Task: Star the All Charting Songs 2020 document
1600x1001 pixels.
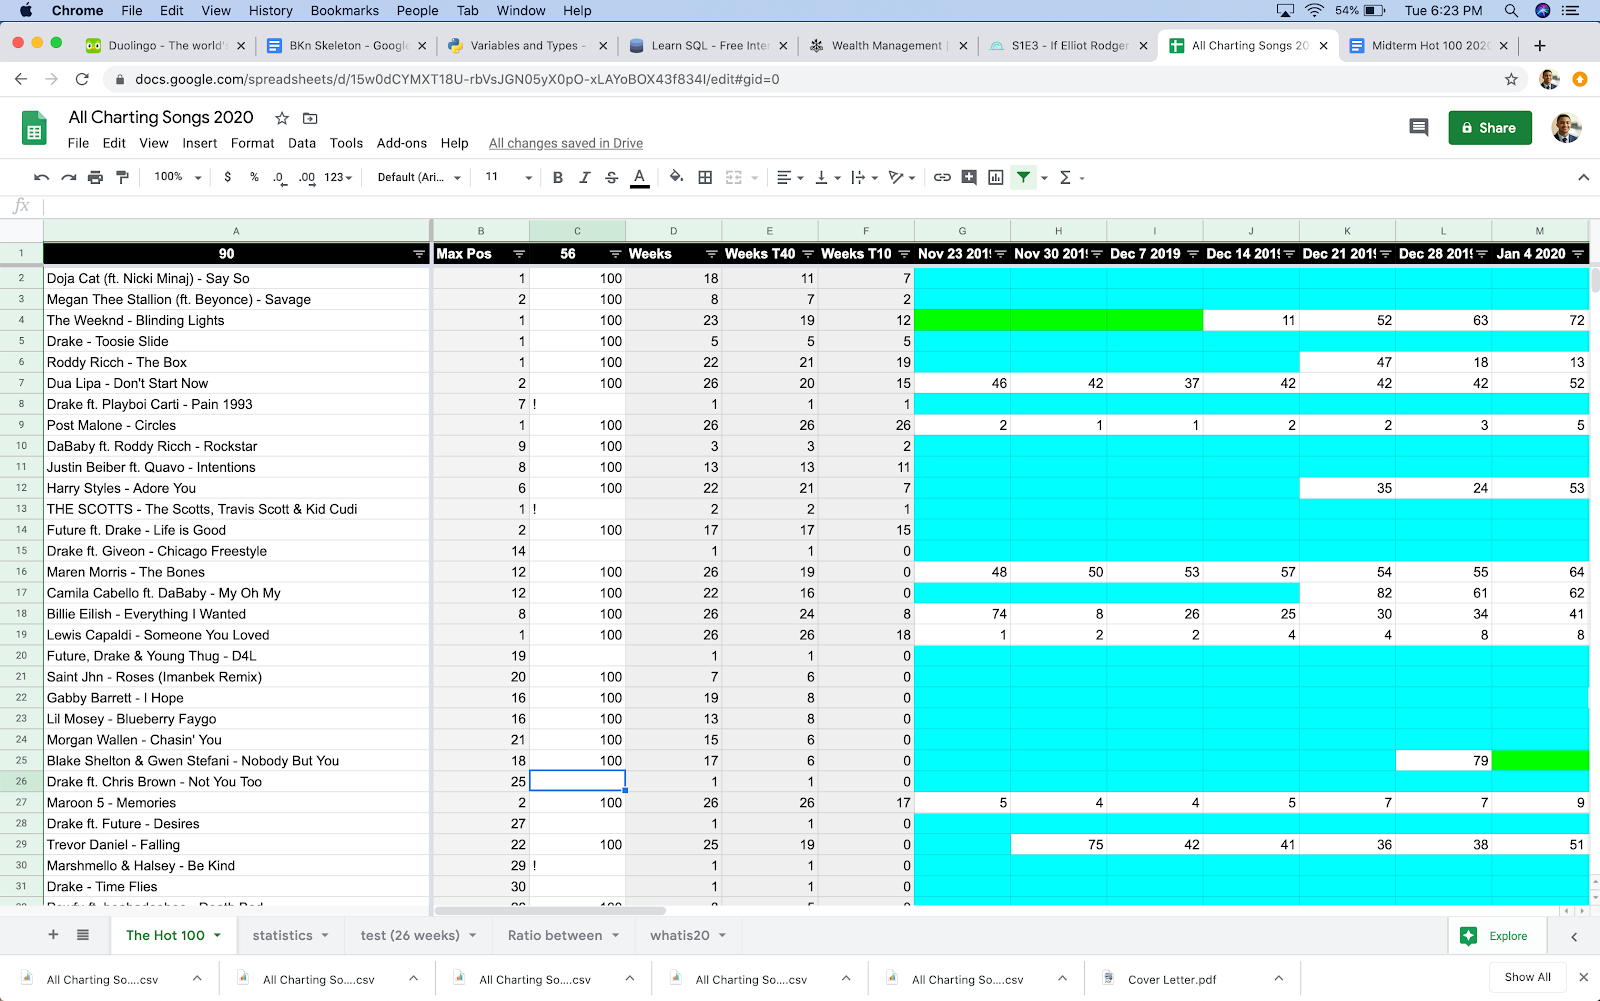Action: click(282, 118)
